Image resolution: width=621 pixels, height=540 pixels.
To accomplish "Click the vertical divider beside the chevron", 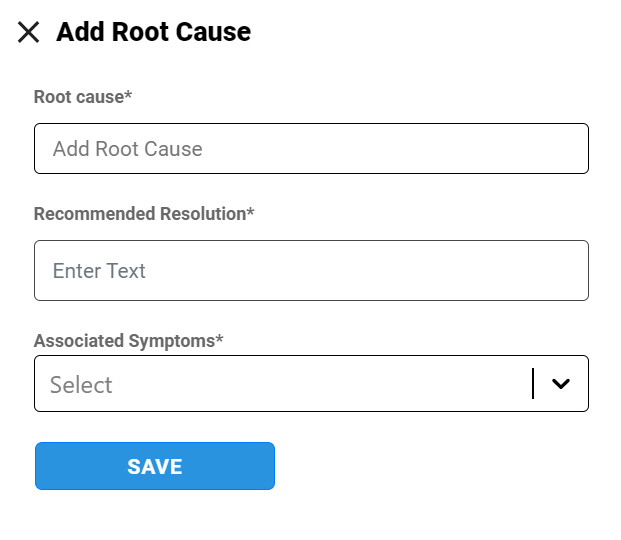I will (x=533, y=384).
